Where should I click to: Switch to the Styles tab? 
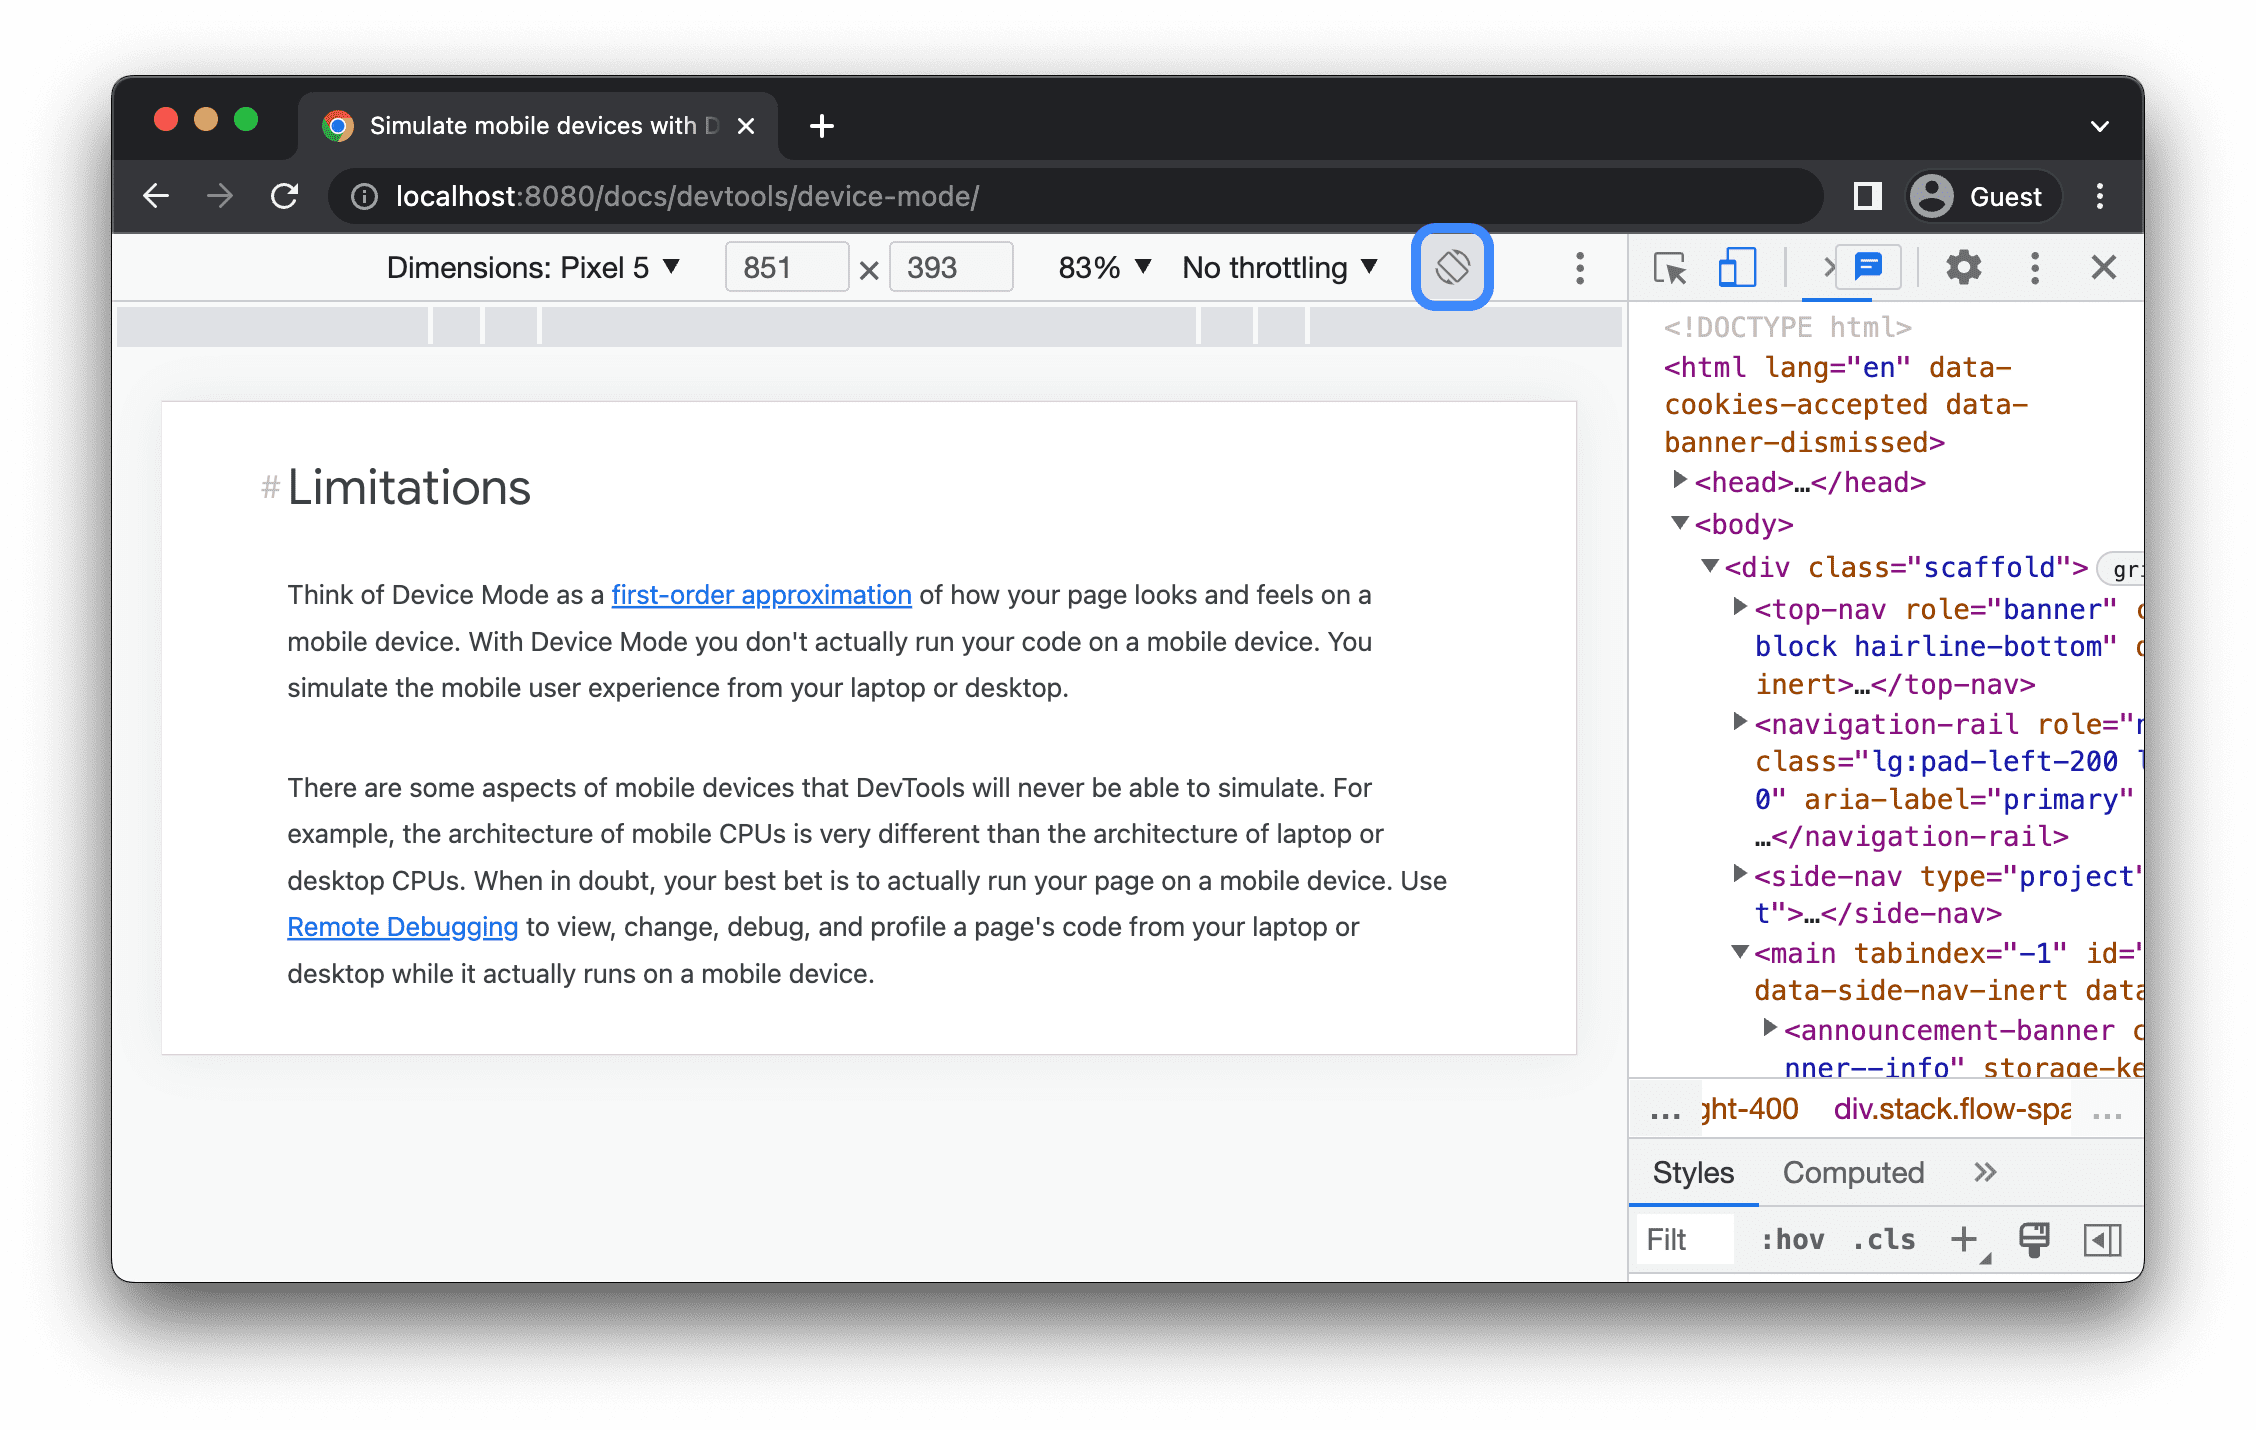[1690, 1172]
